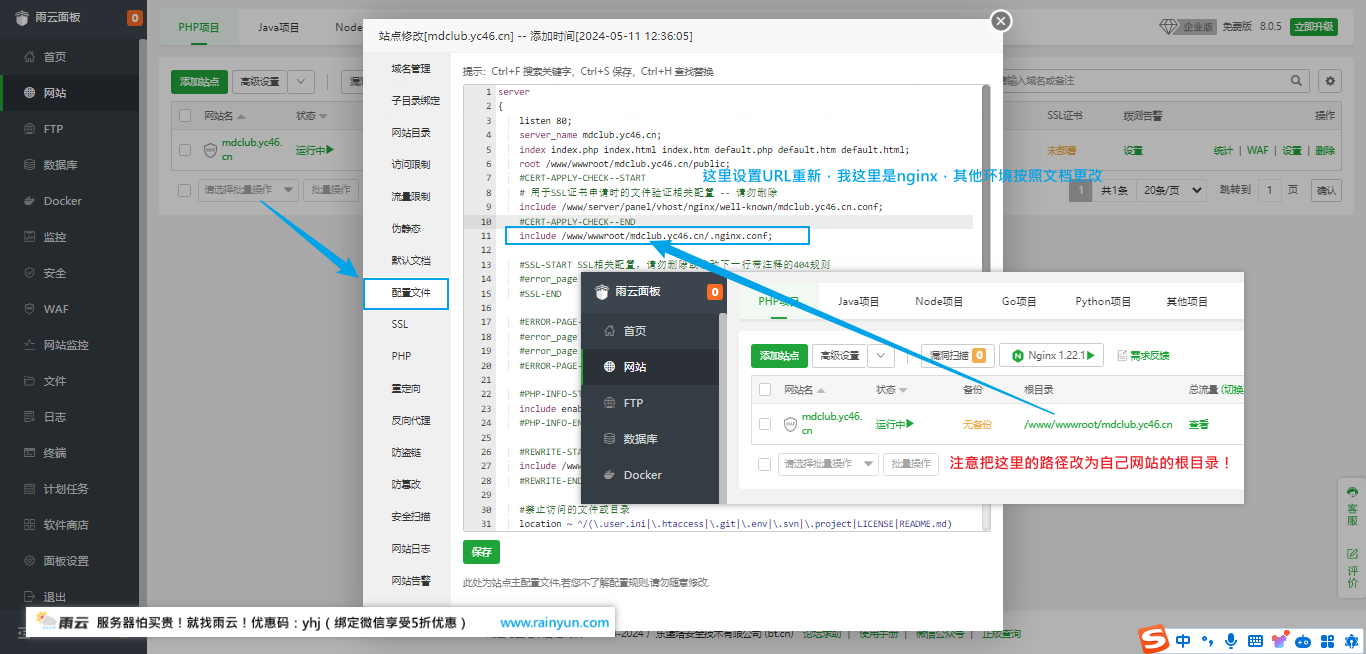Toggle the 中 language mode on the Sogou bar
Screen dimensions: 1366x654
point(1184,640)
